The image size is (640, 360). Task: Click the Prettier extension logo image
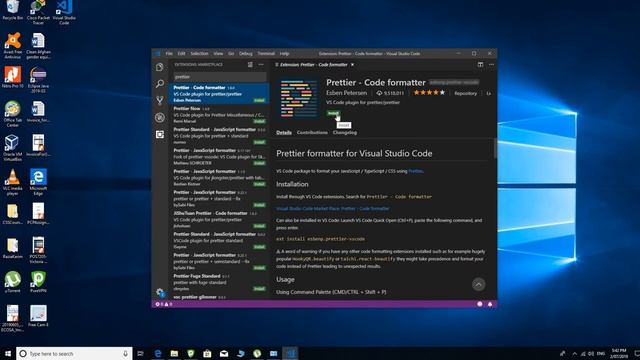pyautogui.click(x=299, y=99)
